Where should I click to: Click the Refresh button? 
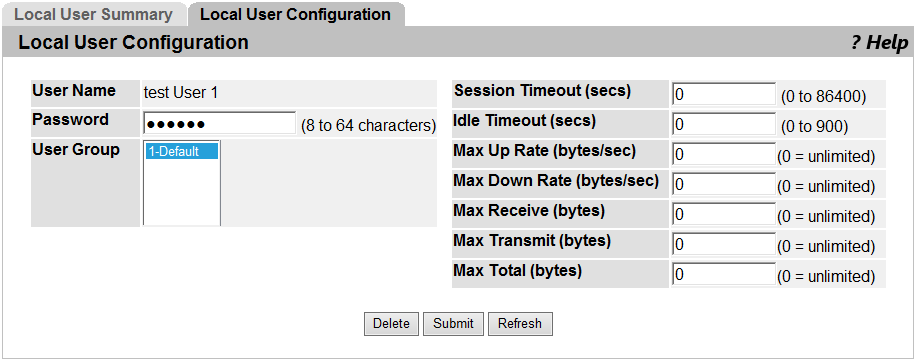tap(520, 324)
